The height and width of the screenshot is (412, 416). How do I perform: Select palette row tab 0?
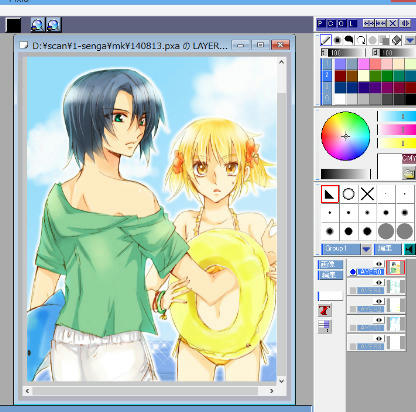pyautogui.click(x=327, y=99)
